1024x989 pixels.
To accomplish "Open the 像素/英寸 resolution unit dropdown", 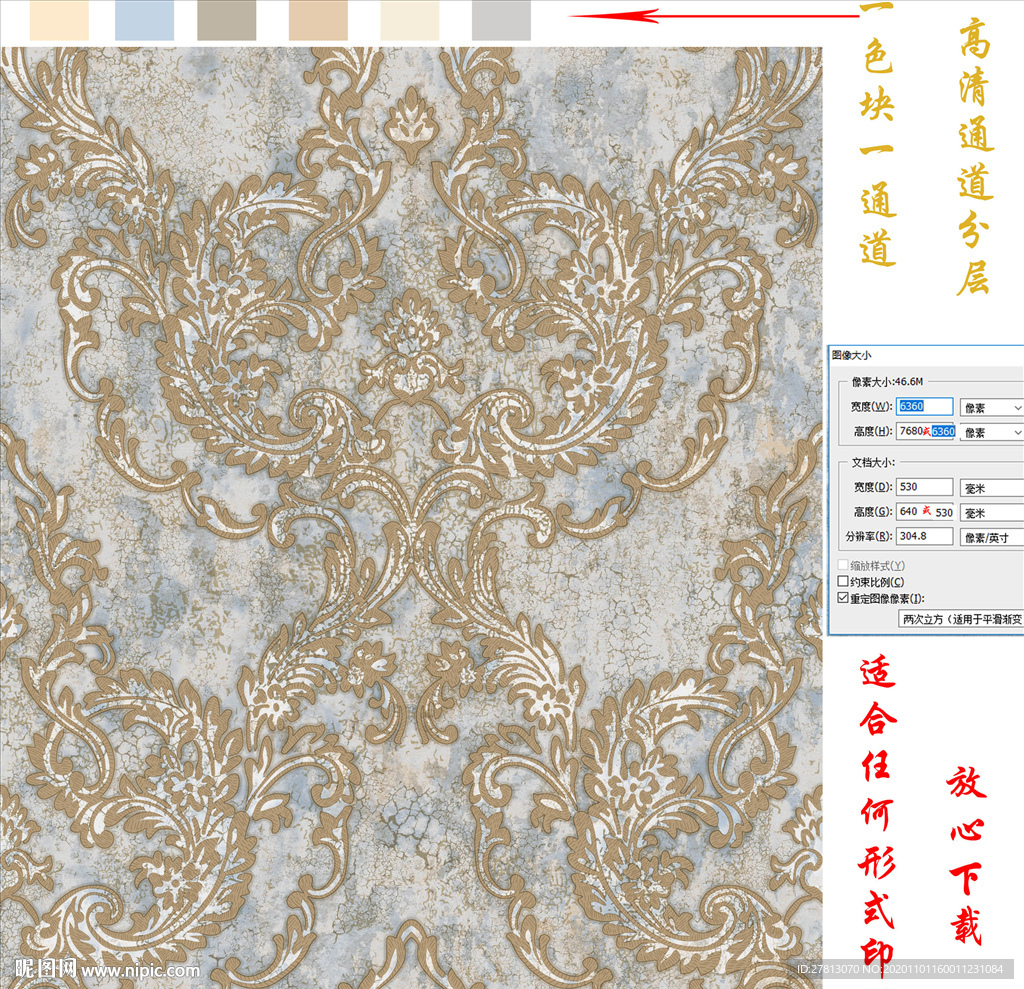I will (x=991, y=538).
